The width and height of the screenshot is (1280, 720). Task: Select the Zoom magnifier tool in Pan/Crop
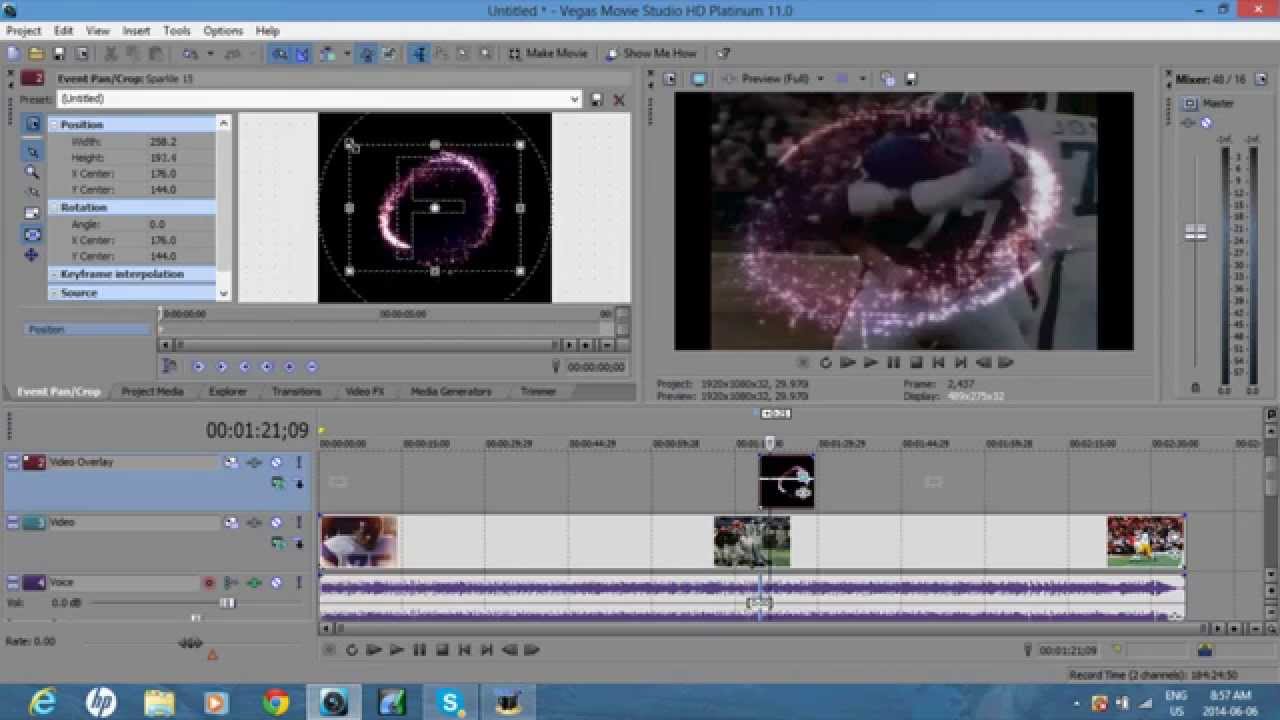32,172
